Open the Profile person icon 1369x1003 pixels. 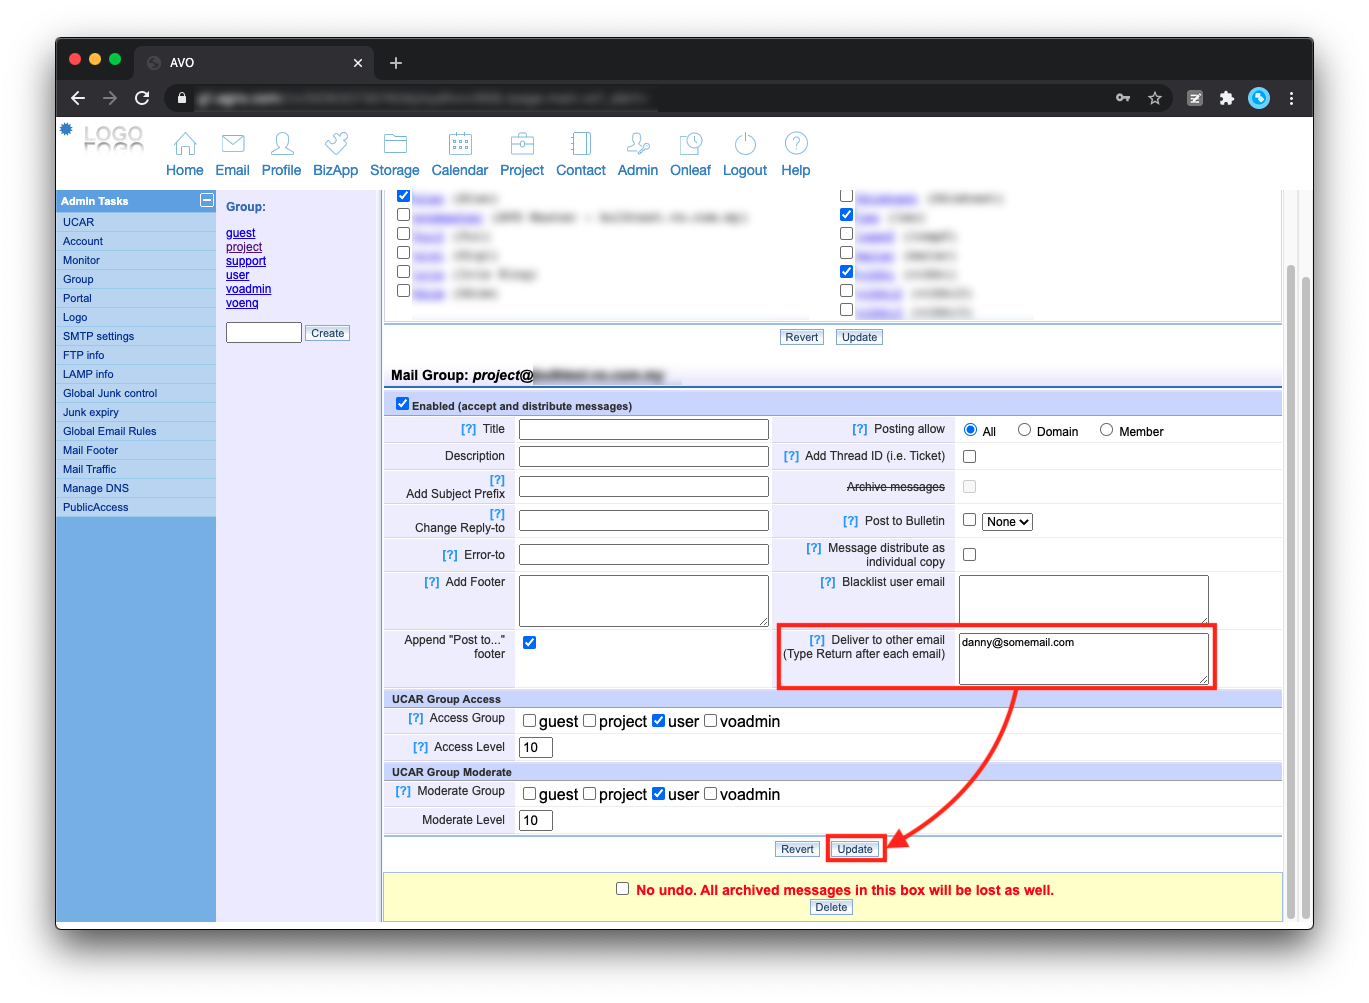click(x=282, y=144)
